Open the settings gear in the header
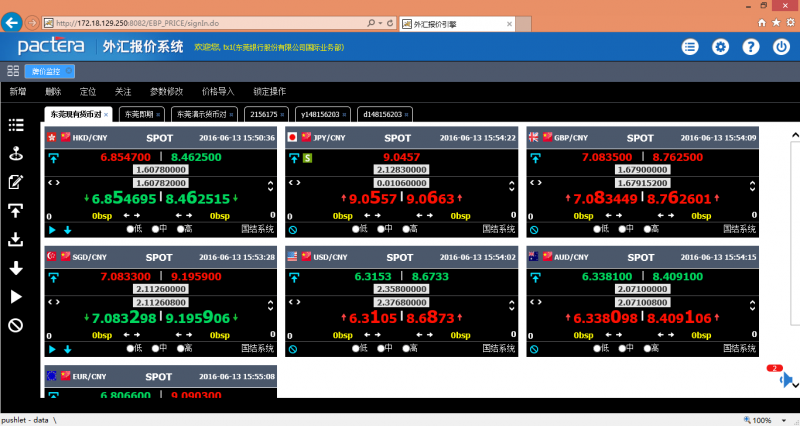 click(x=720, y=47)
